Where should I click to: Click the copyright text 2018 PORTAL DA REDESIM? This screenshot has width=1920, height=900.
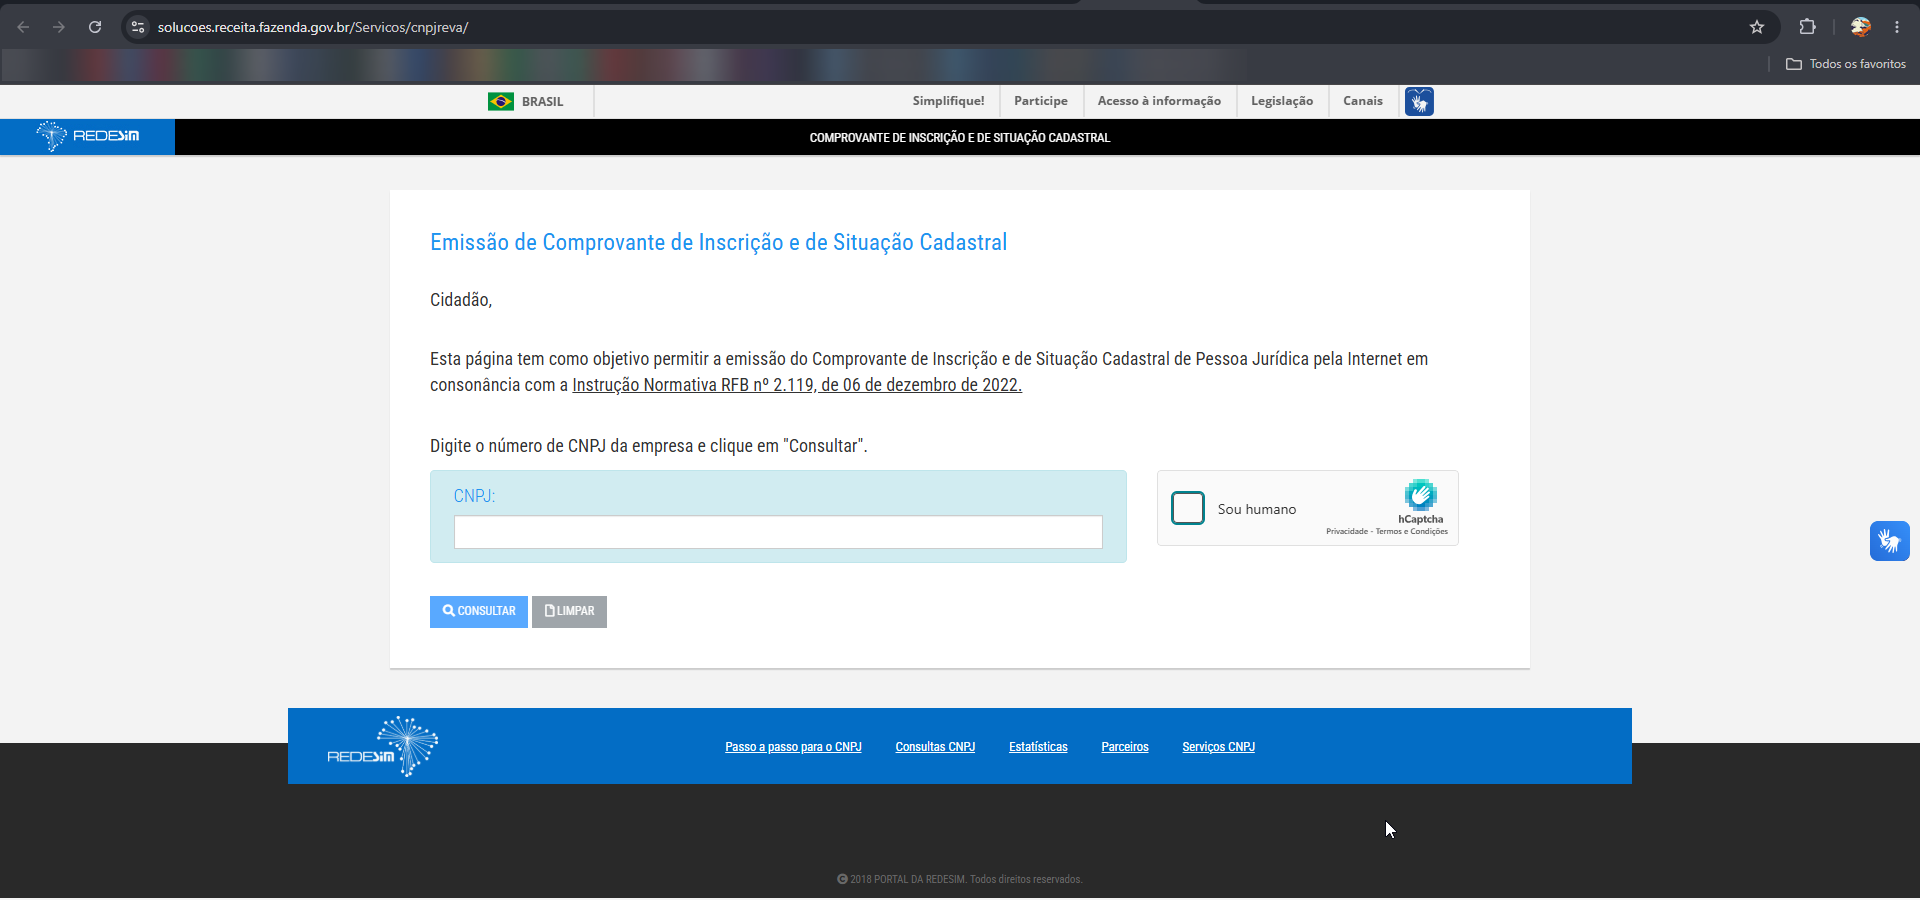point(960,880)
